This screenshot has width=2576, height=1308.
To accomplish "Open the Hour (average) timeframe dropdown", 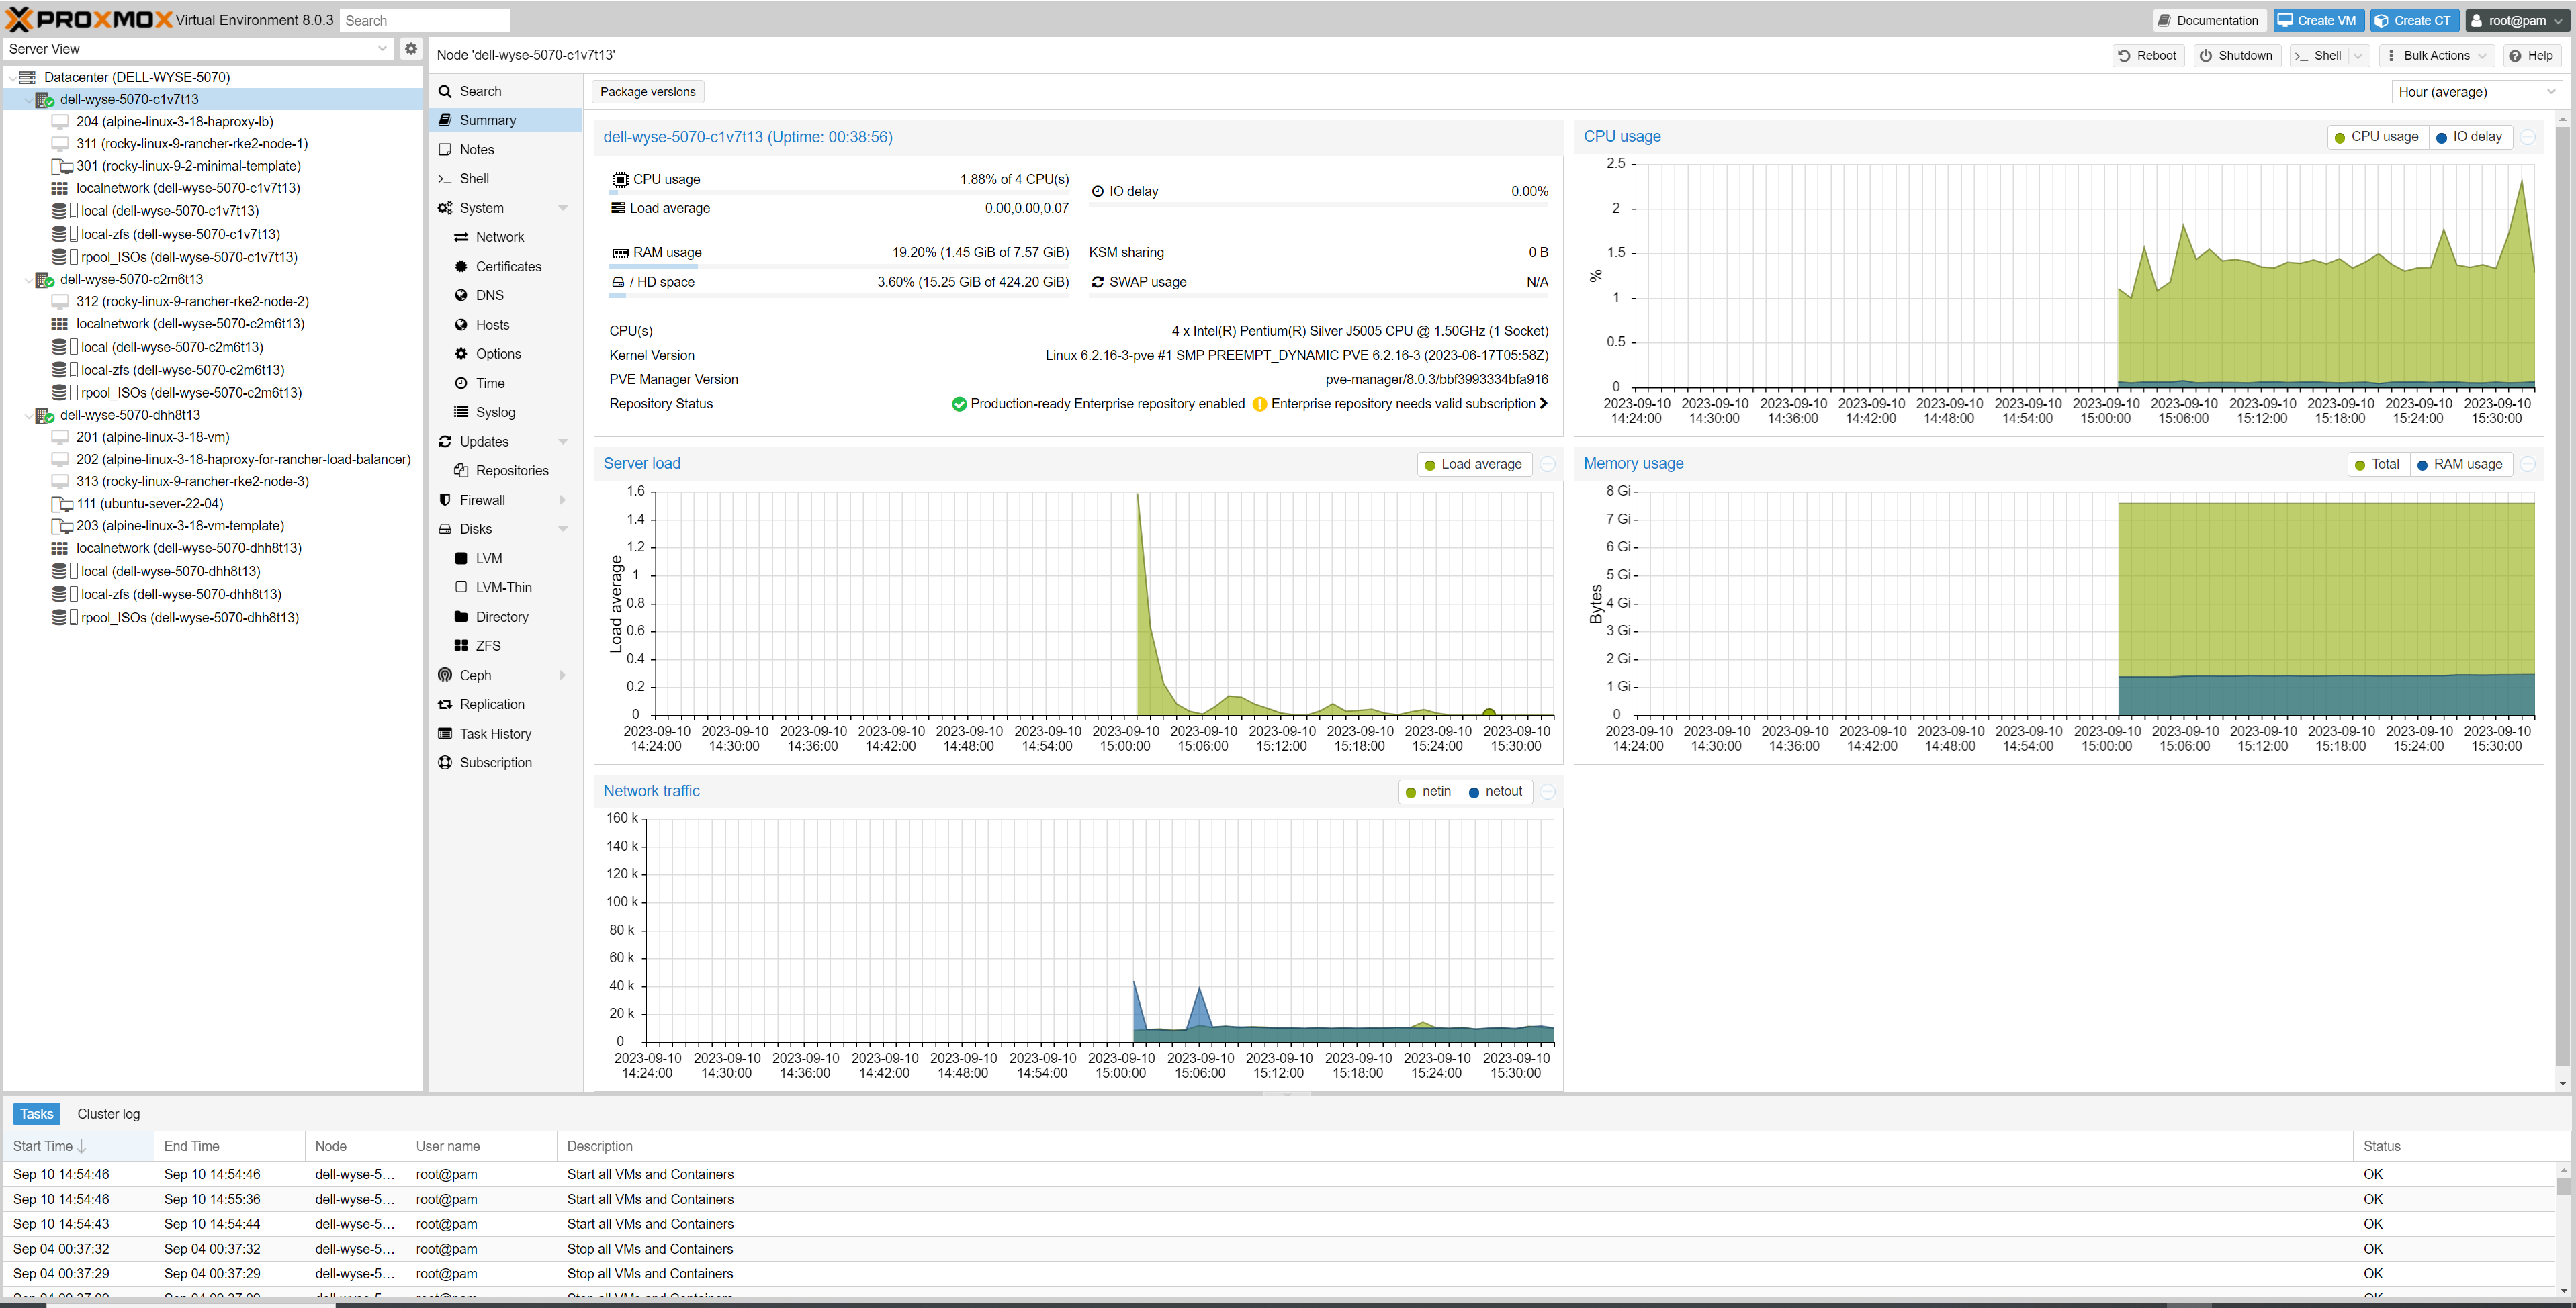I will 2476,92.
